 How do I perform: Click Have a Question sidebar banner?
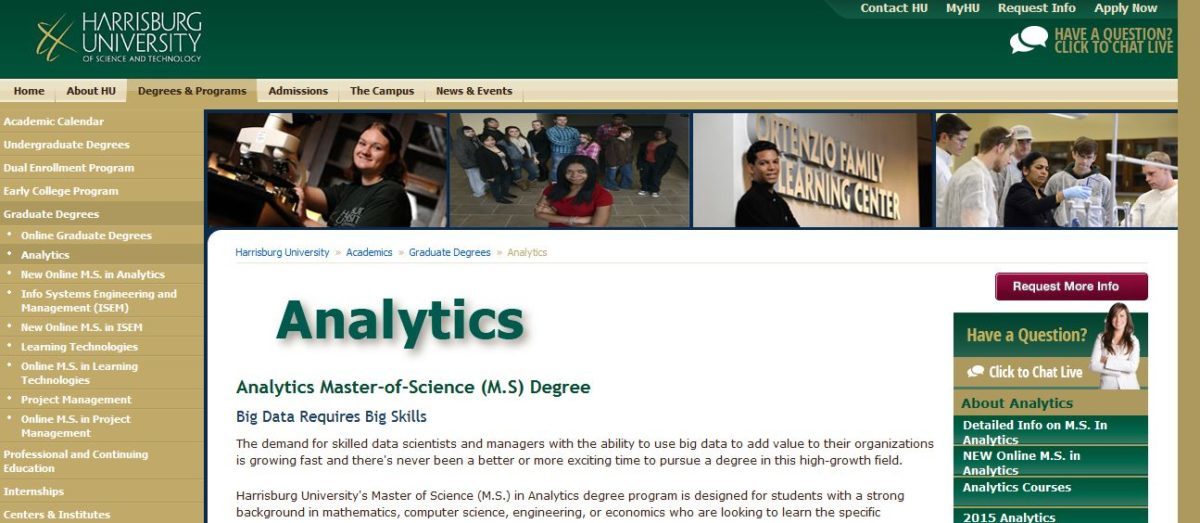click(1027, 335)
